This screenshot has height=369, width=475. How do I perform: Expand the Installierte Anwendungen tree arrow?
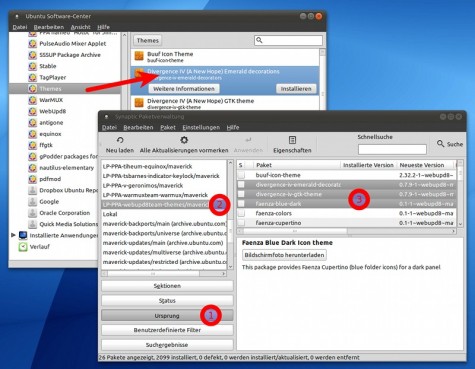coord(13,235)
